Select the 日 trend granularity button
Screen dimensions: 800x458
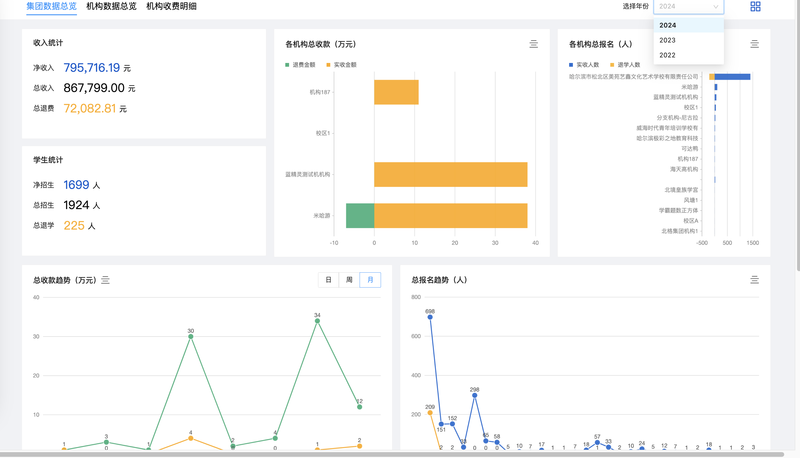click(x=329, y=279)
